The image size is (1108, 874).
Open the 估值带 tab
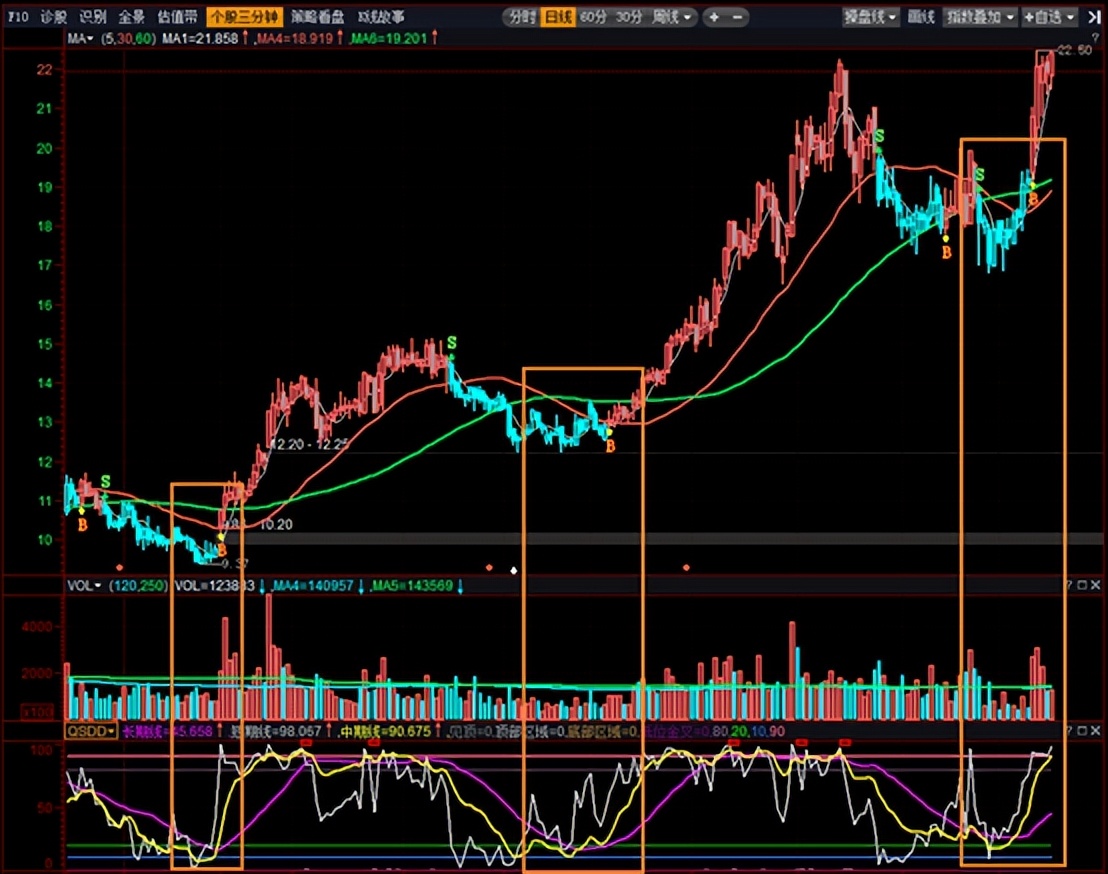pos(177,17)
